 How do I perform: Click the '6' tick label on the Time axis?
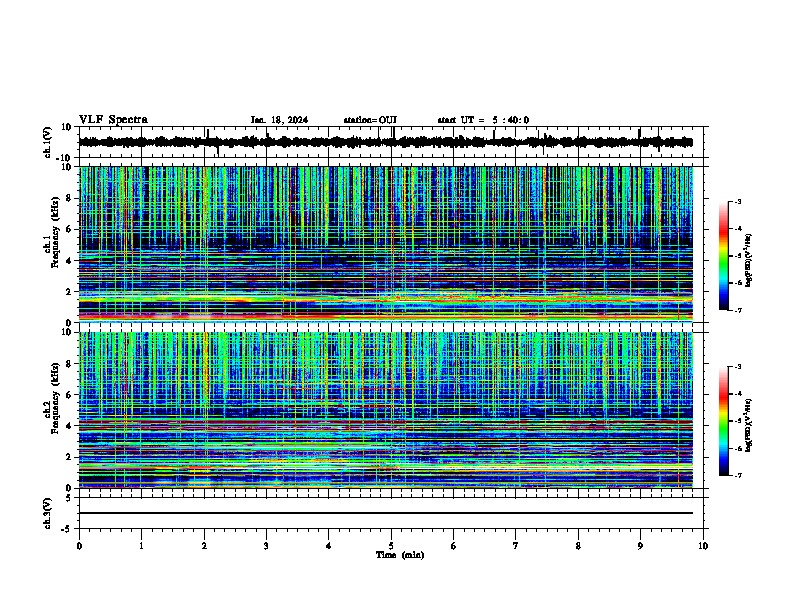454,546
